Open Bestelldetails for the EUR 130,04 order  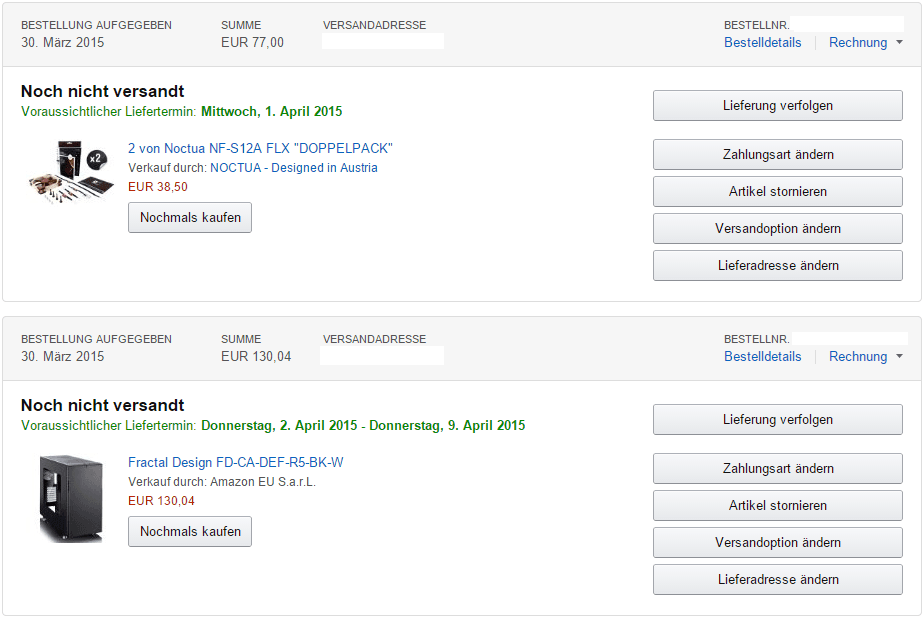pyautogui.click(x=762, y=356)
